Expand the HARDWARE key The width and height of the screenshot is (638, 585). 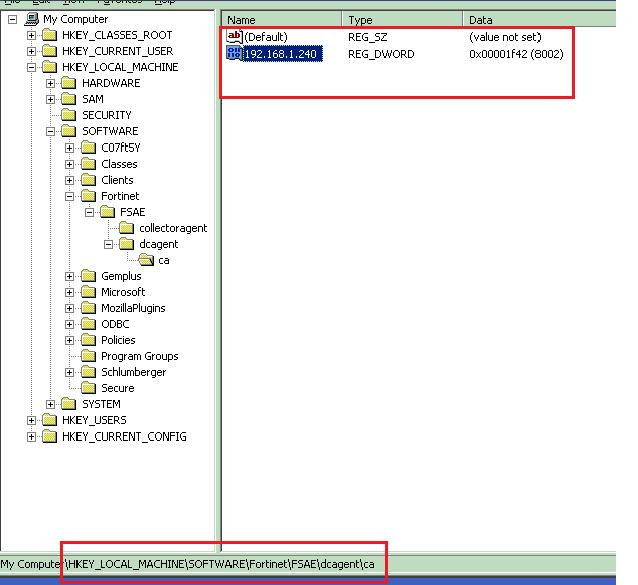point(50,83)
